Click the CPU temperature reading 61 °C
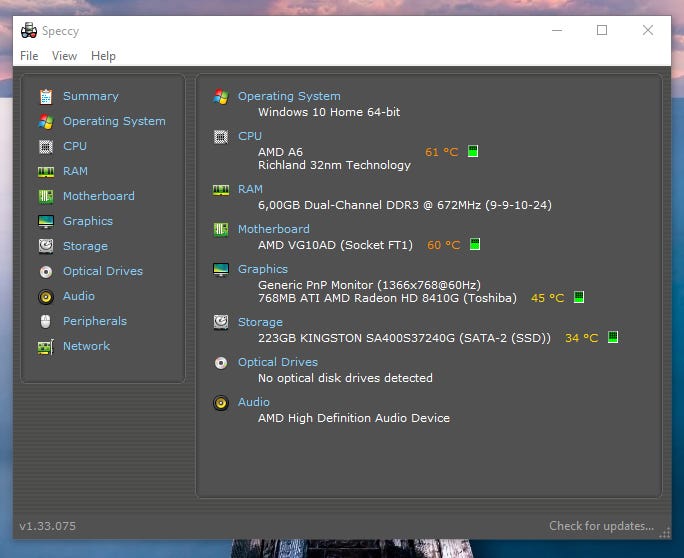This screenshot has width=684, height=558. click(442, 152)
